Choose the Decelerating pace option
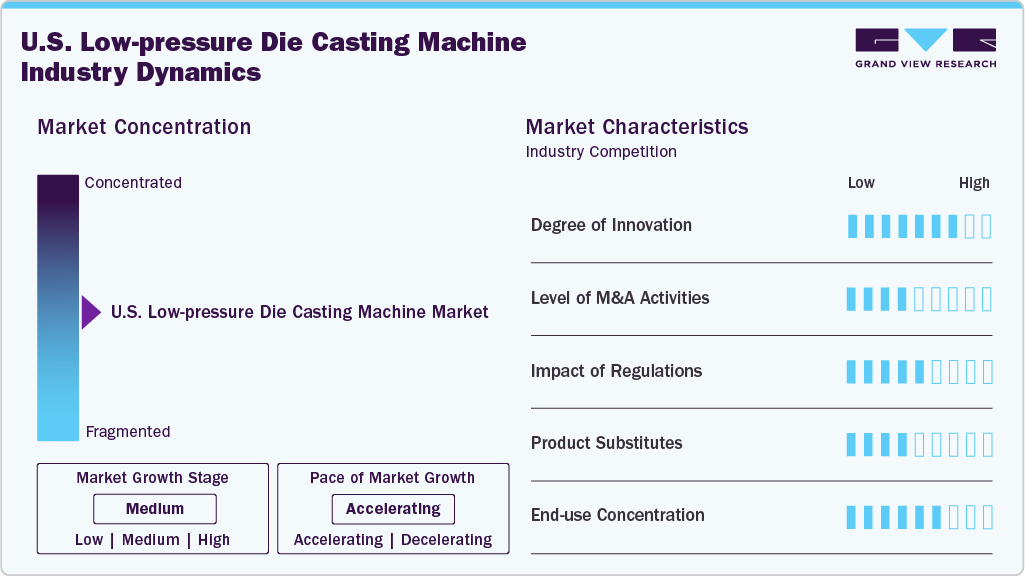The height and width of the screenshot is (576, 1025). pos(446,540)
